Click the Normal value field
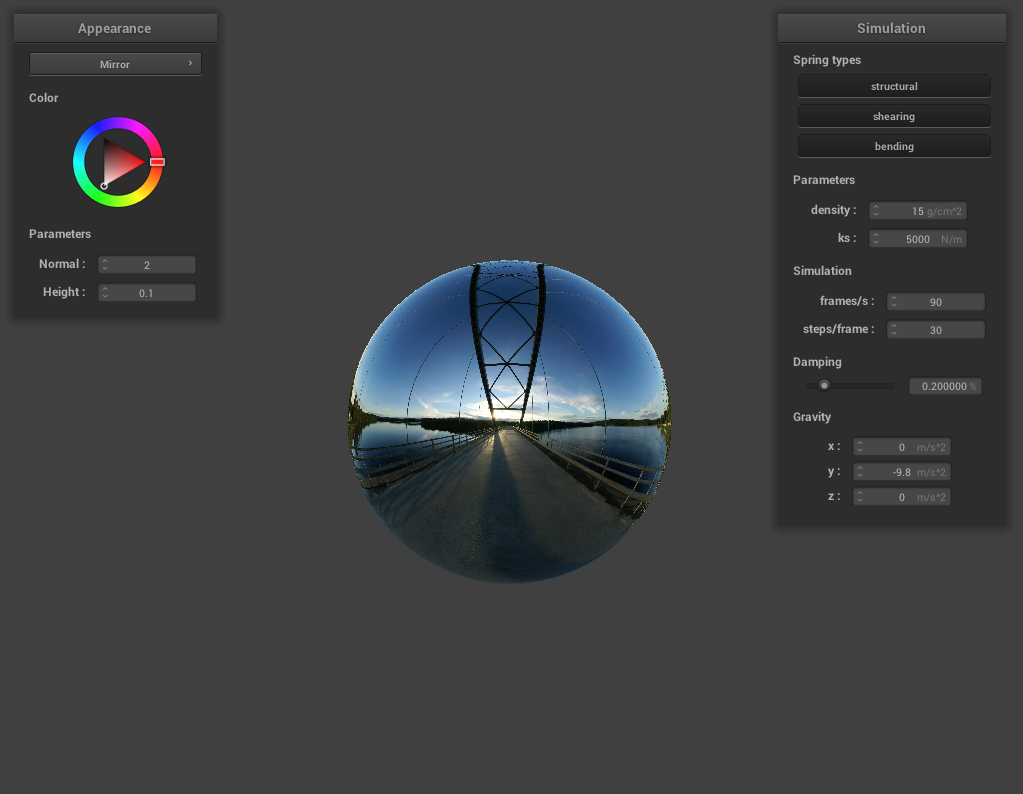1023x794 pixels. (x=147, y=264)
